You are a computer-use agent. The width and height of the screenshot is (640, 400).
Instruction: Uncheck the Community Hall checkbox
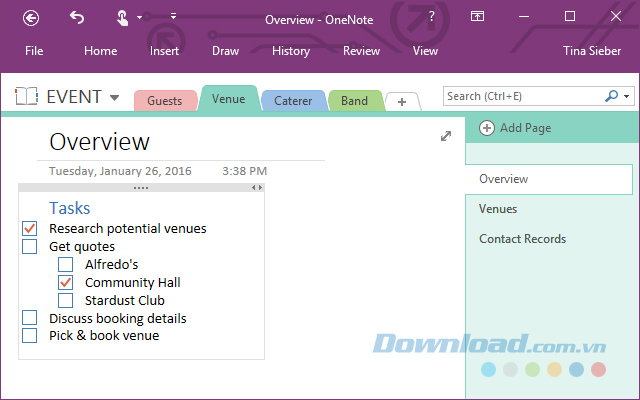[x=65, y=282]
